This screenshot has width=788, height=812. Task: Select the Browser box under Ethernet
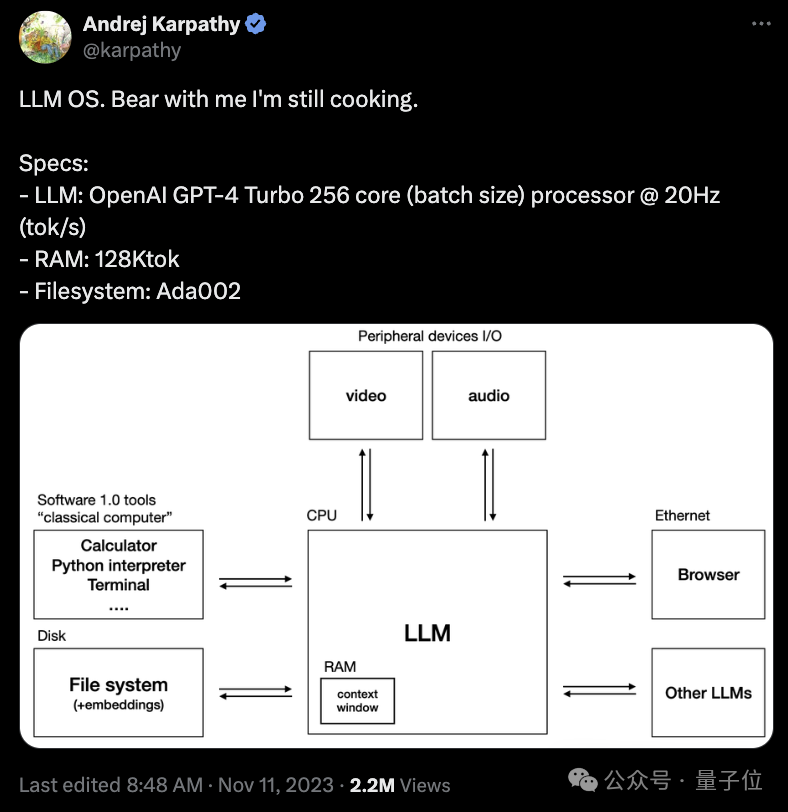tap(708, 575)
